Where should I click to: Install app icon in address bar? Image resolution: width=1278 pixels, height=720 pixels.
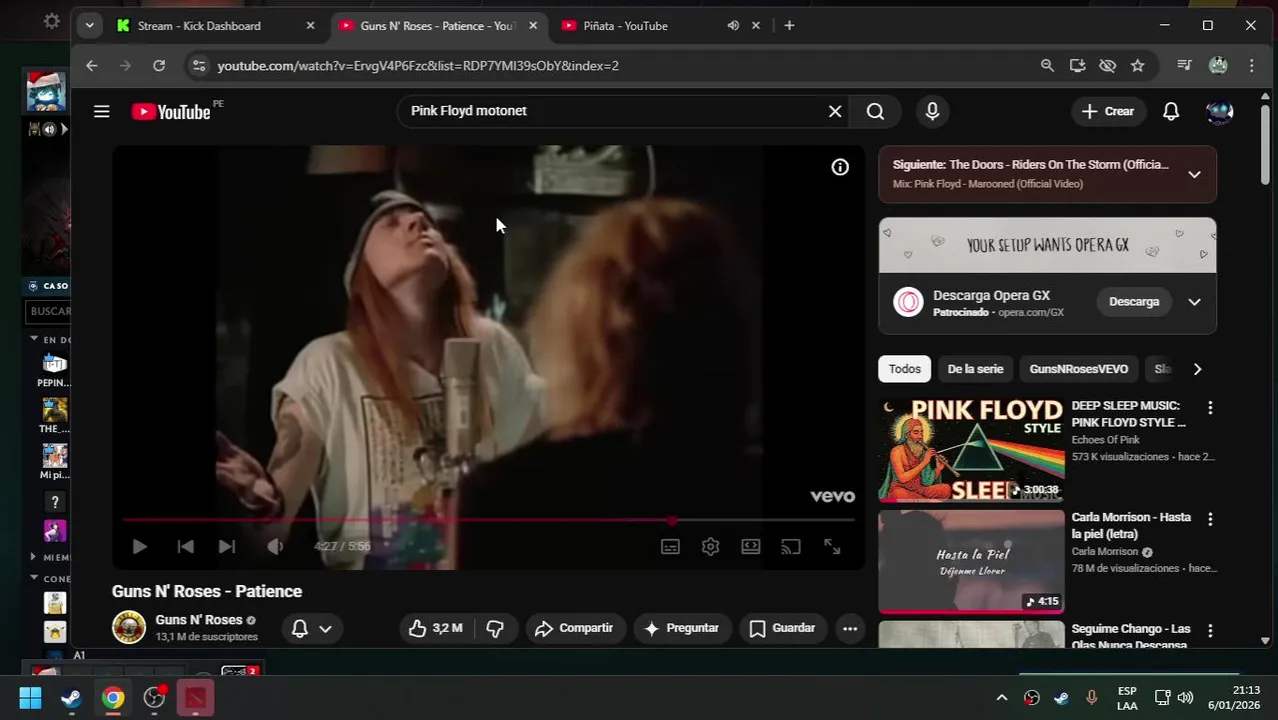point(1077,65)
